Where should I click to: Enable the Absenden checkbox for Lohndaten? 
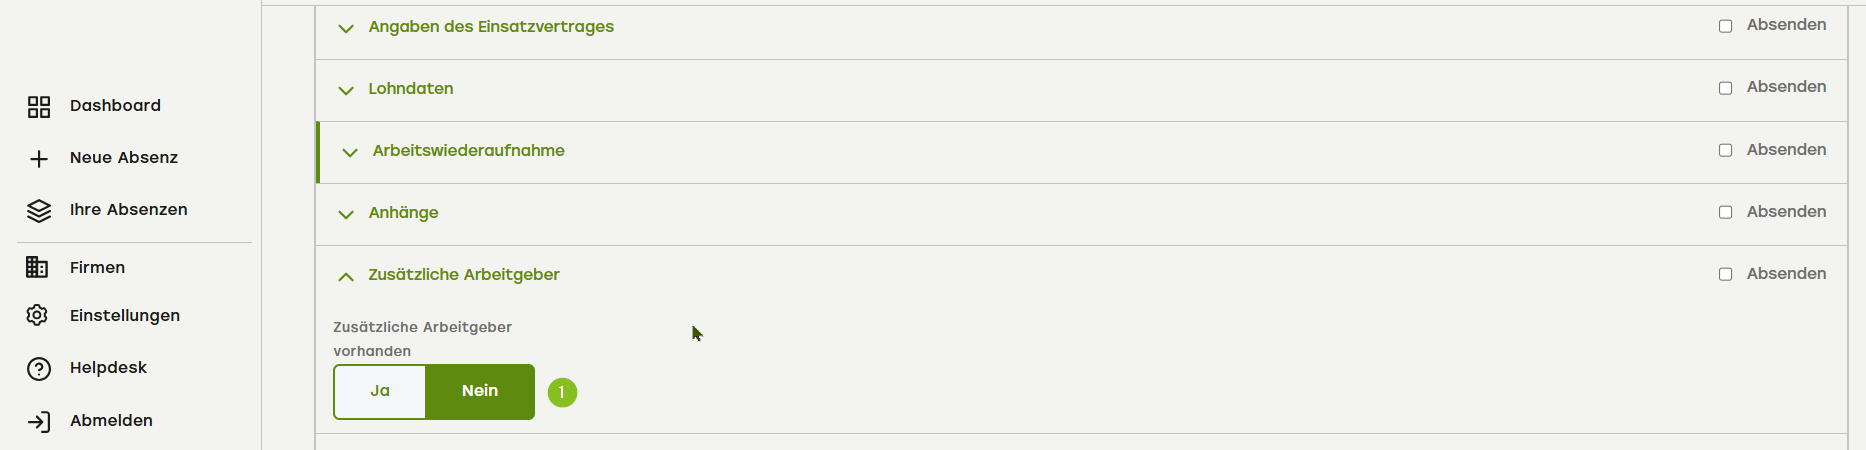click(1725, 88)
